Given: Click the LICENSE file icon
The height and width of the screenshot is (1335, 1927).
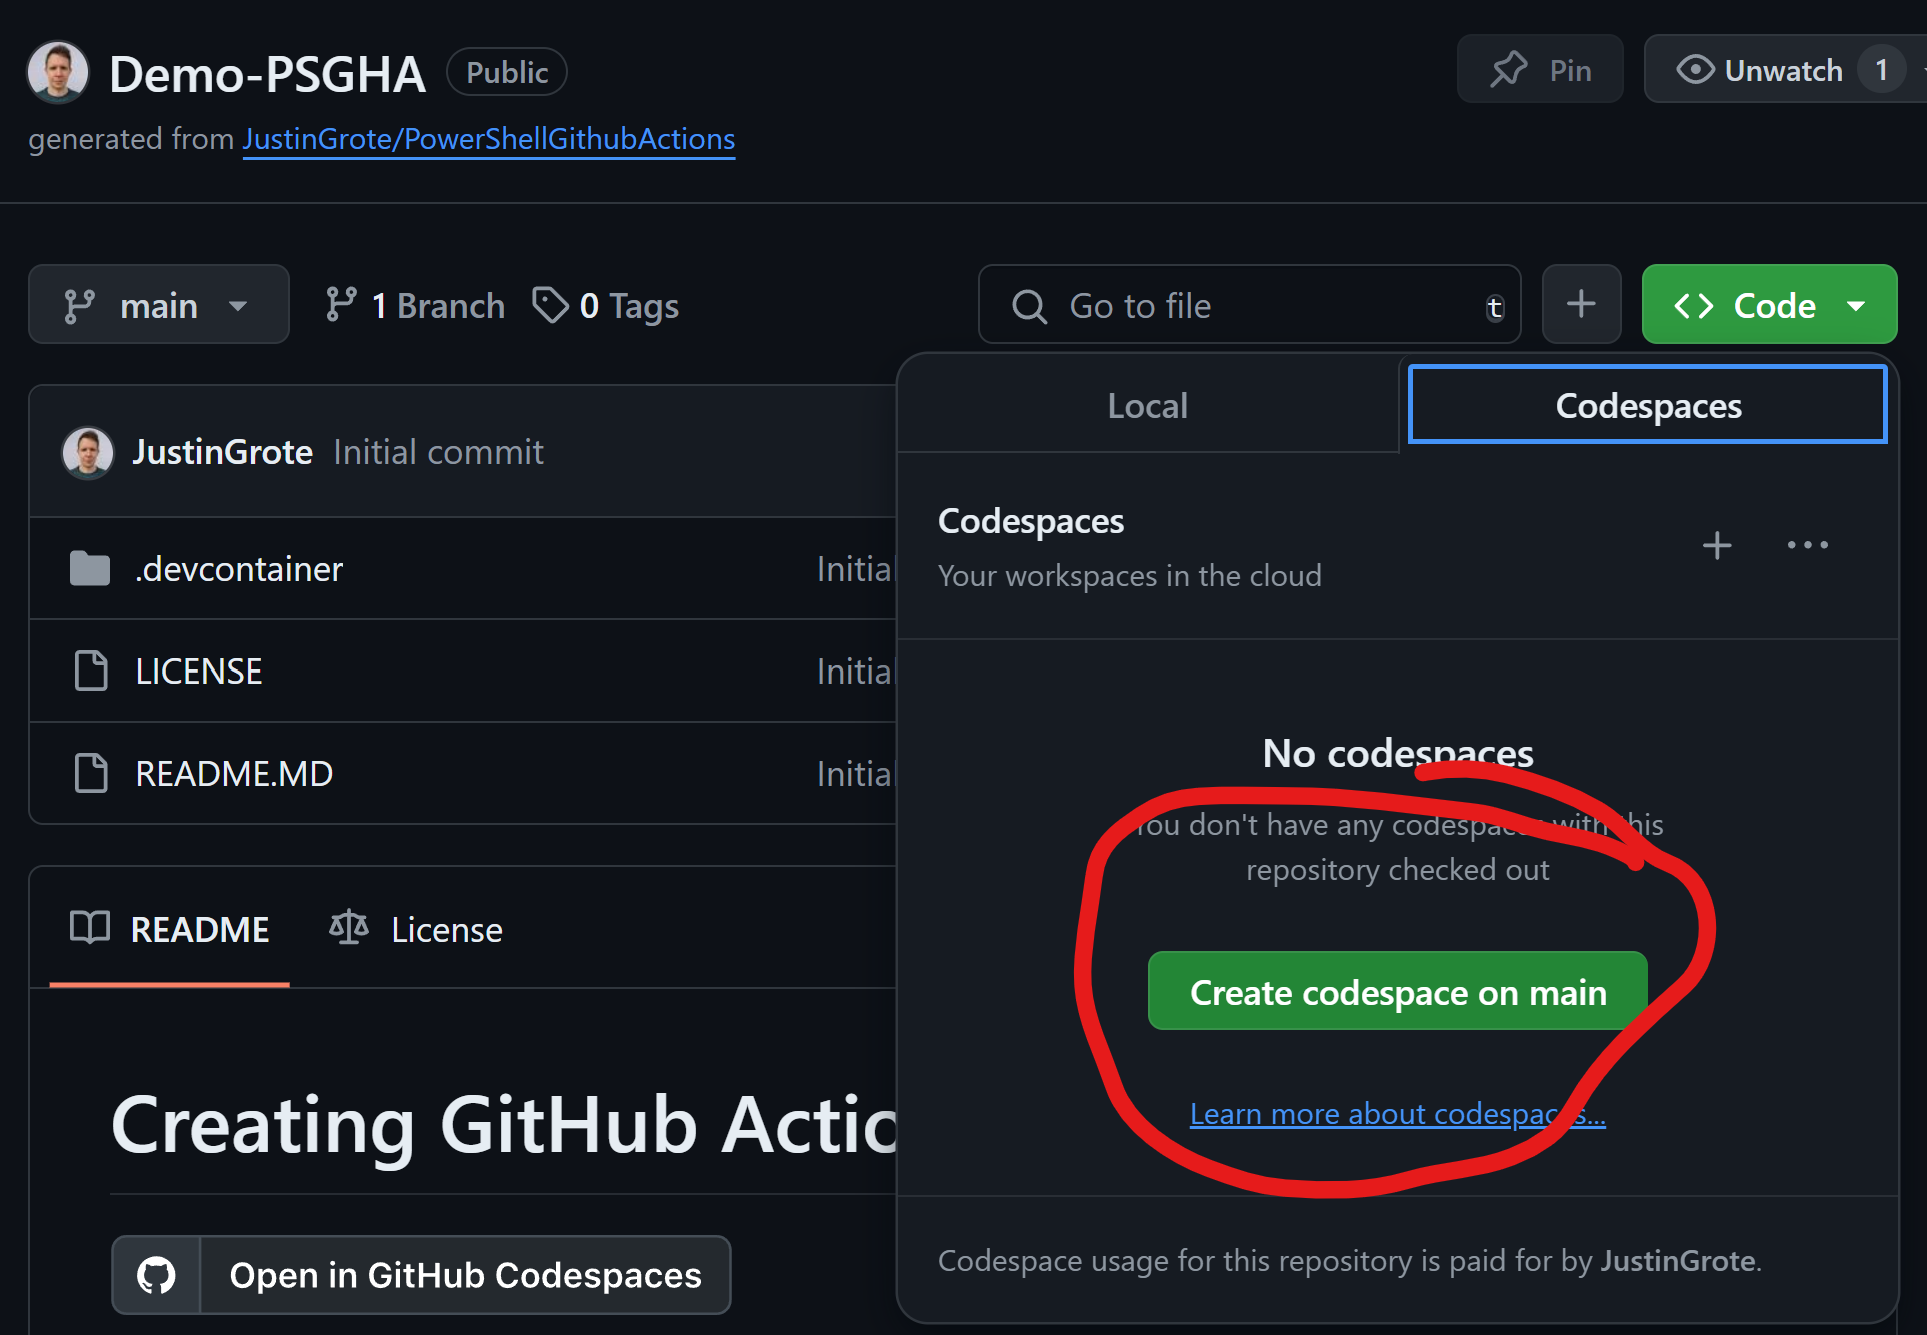Looking at the screenshot, I should tap(91, 671).
